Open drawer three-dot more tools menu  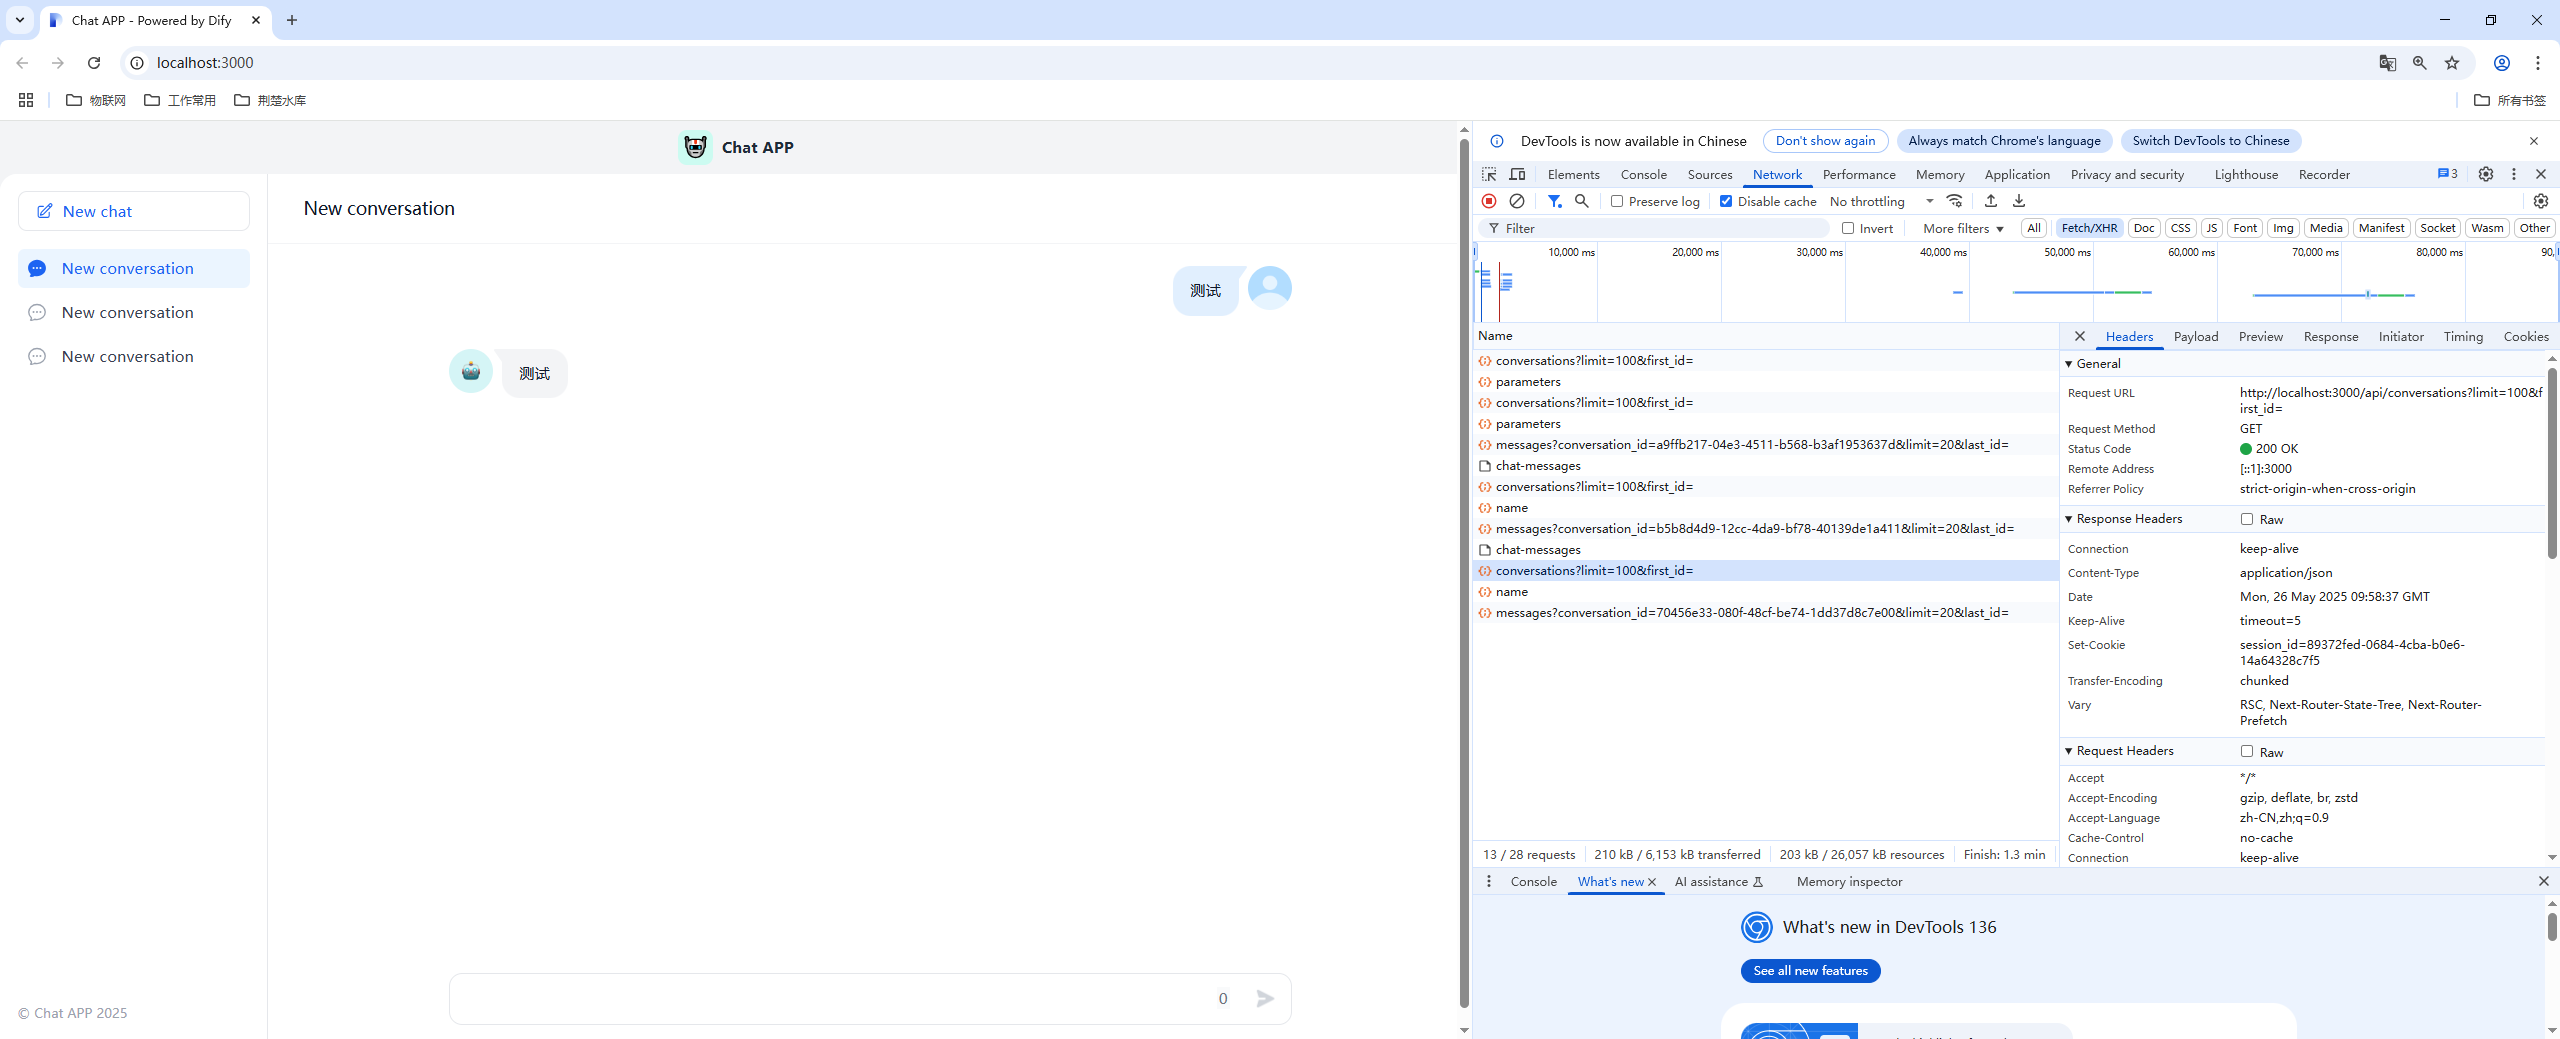click(1489, 881)
